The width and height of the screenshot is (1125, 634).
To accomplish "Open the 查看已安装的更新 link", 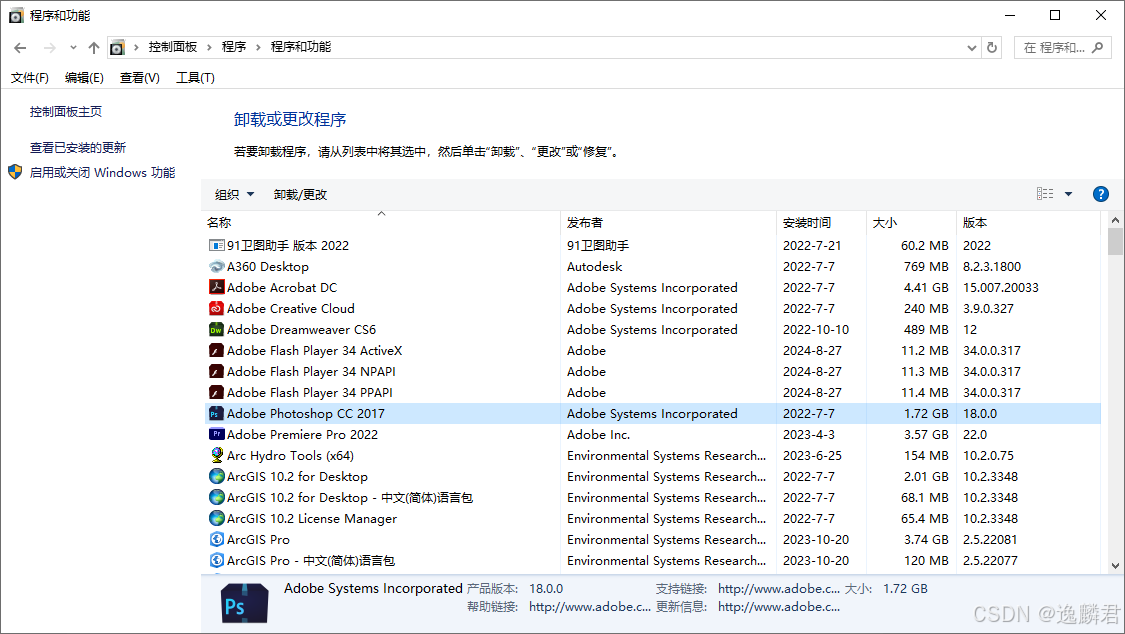I will [x=77, y=147].
